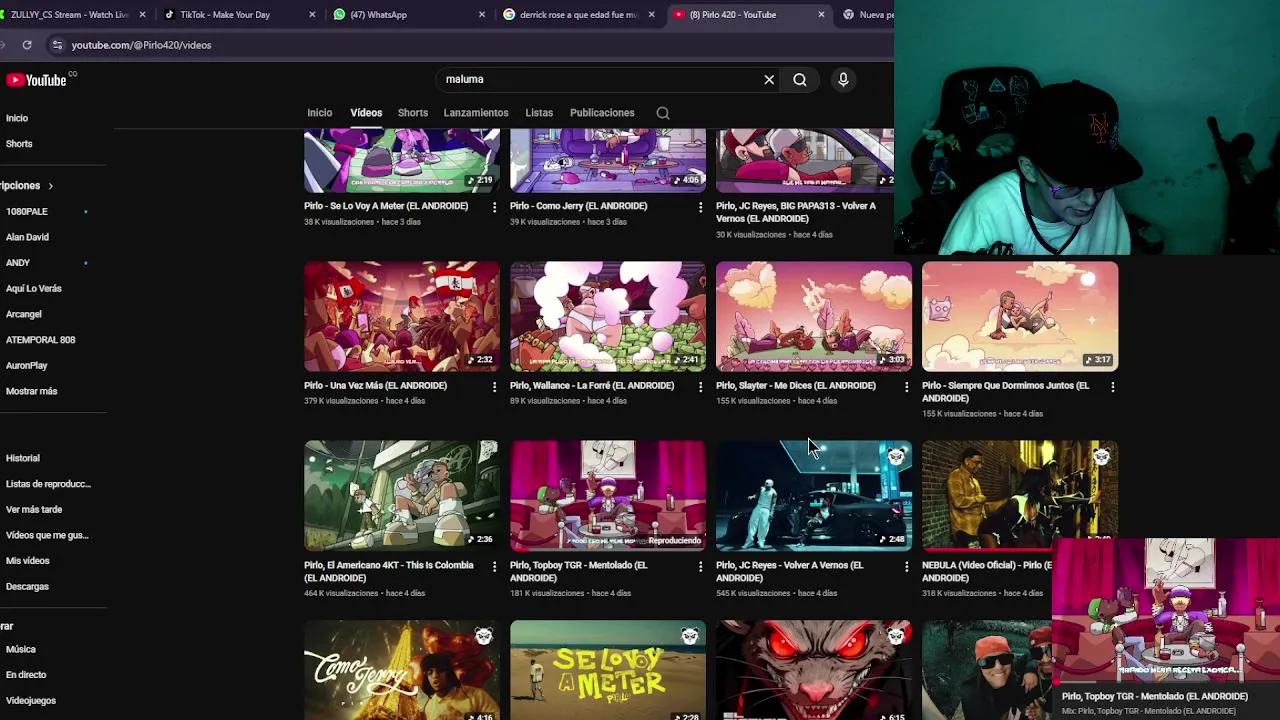Open Ver más tarde in the sidebar
Screen dimensions: 1280x720
click(x=34, y=510)
